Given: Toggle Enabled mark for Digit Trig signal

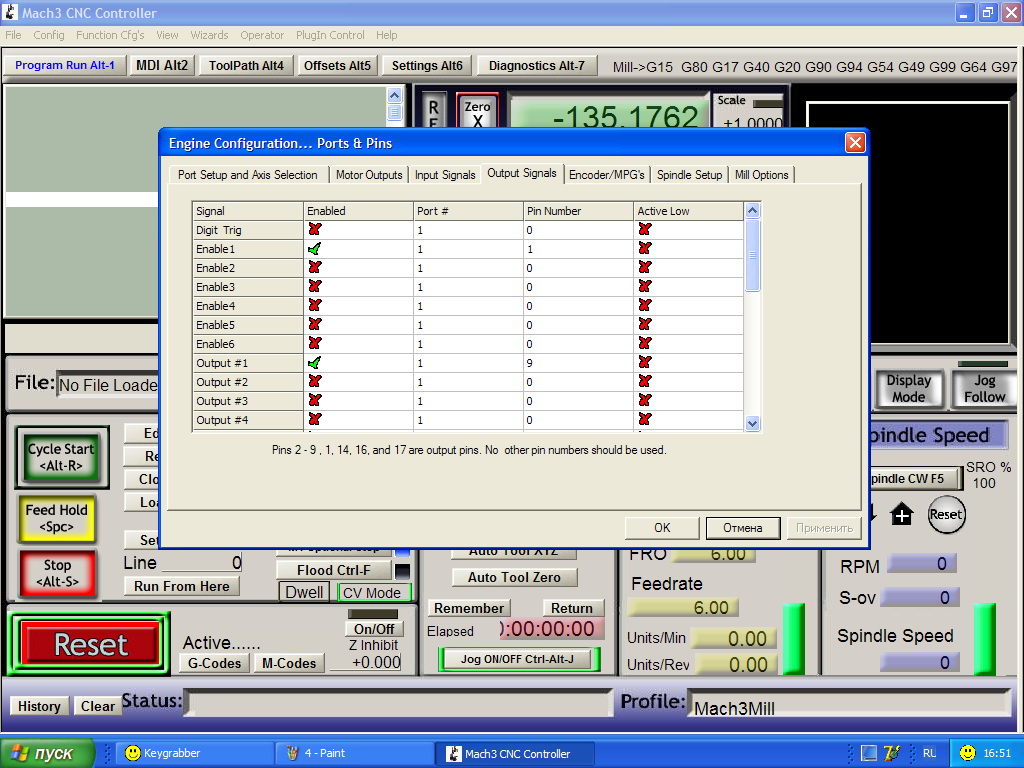Looking at the screenshot, I should pos(315,229).
